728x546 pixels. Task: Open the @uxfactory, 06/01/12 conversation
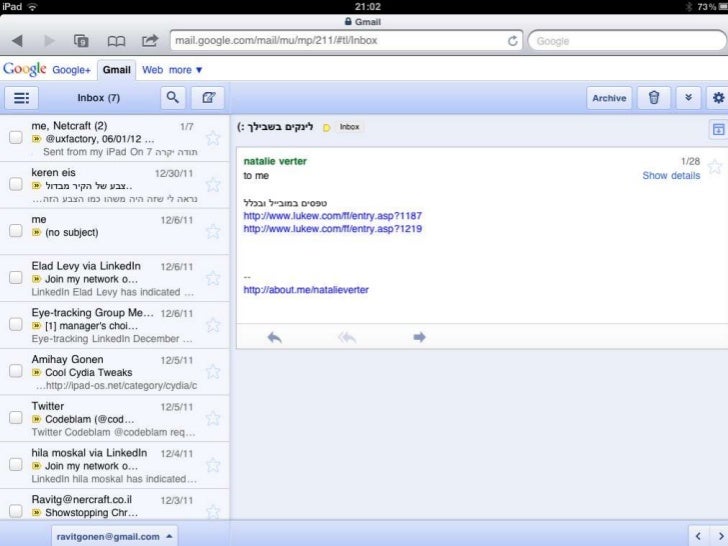point(99,139)
